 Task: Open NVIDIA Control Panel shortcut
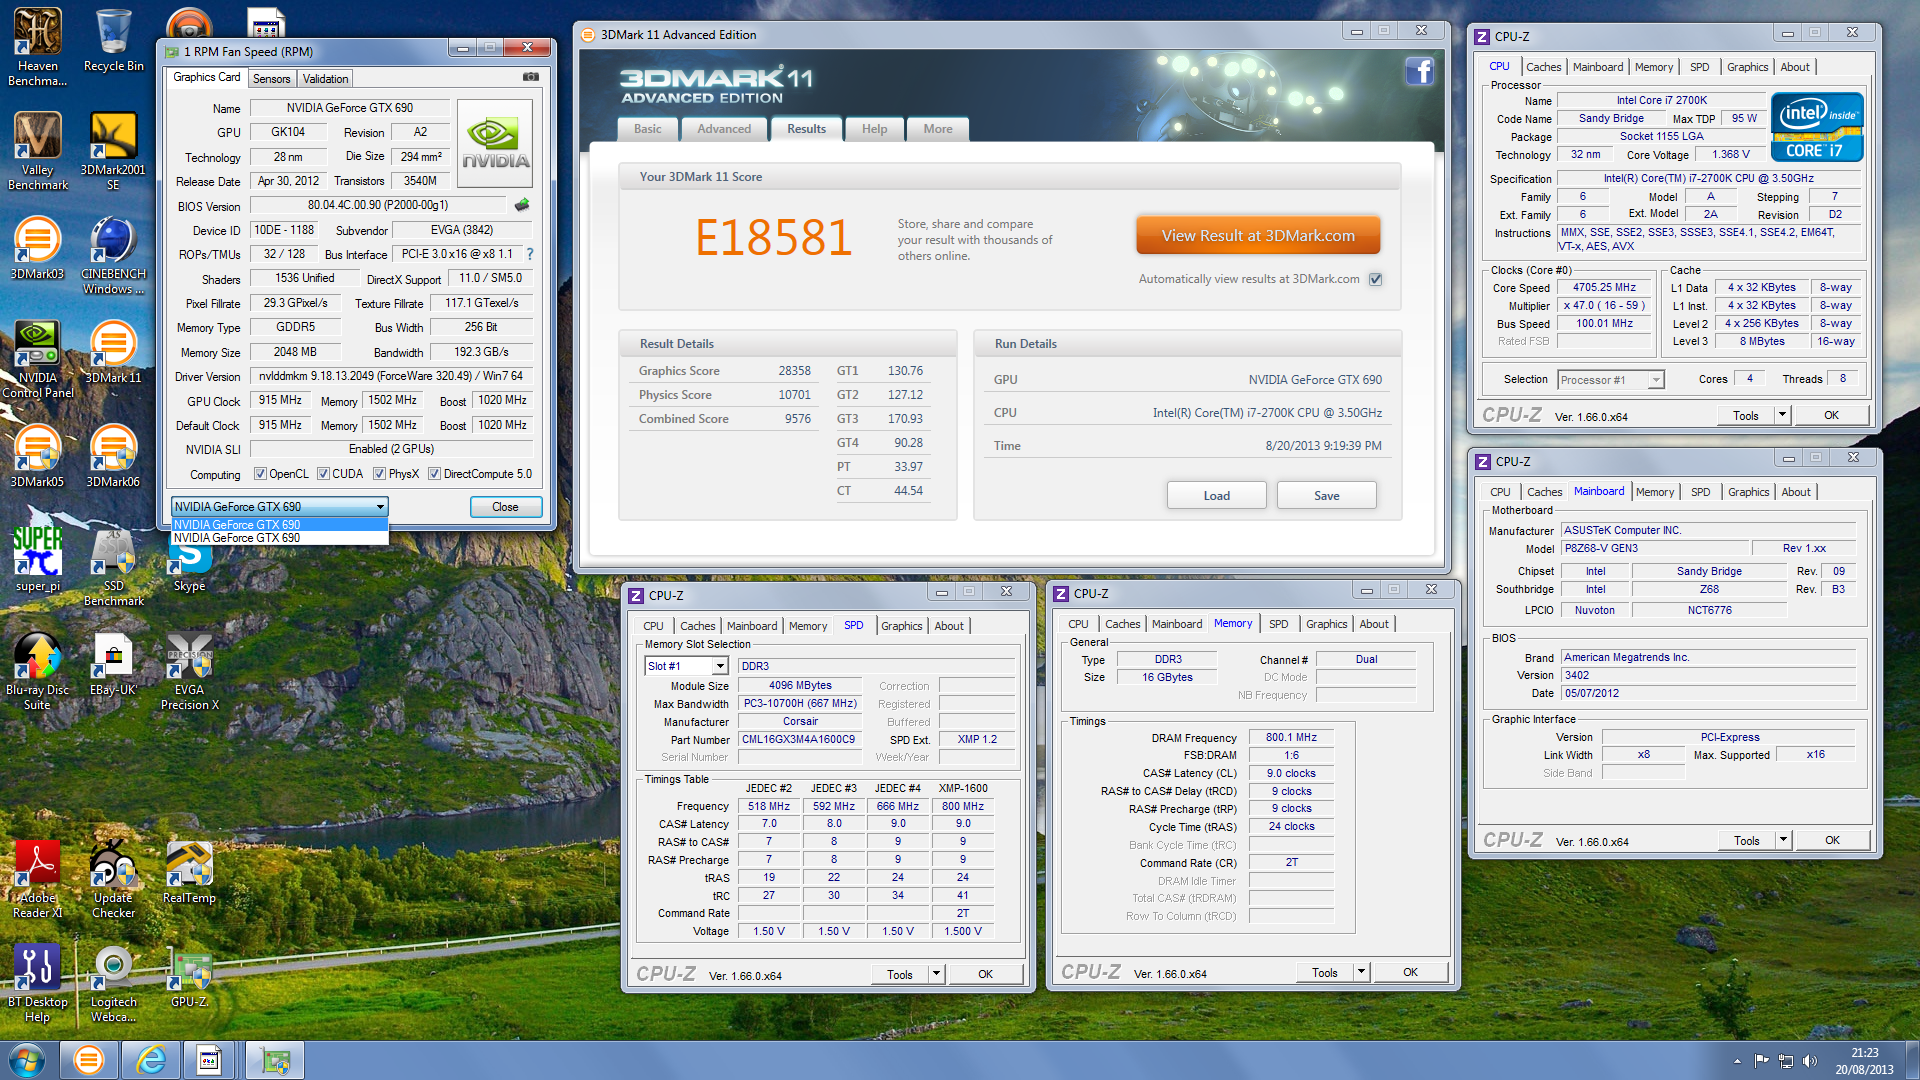tap(38, 359)
